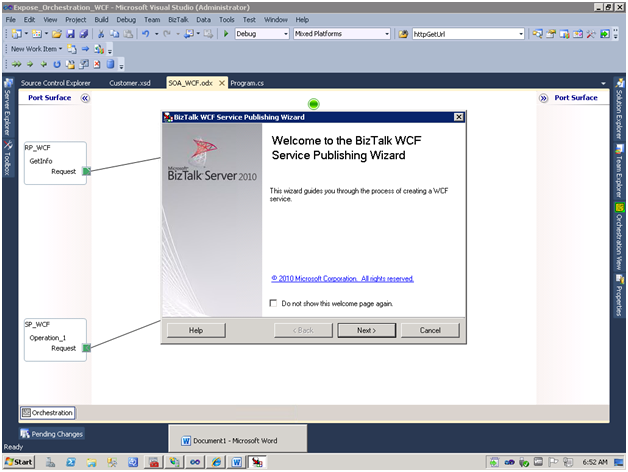Click Cancel in the publishing wizard
The height and width of the screenshot is (472, 628).
[430, 331]
